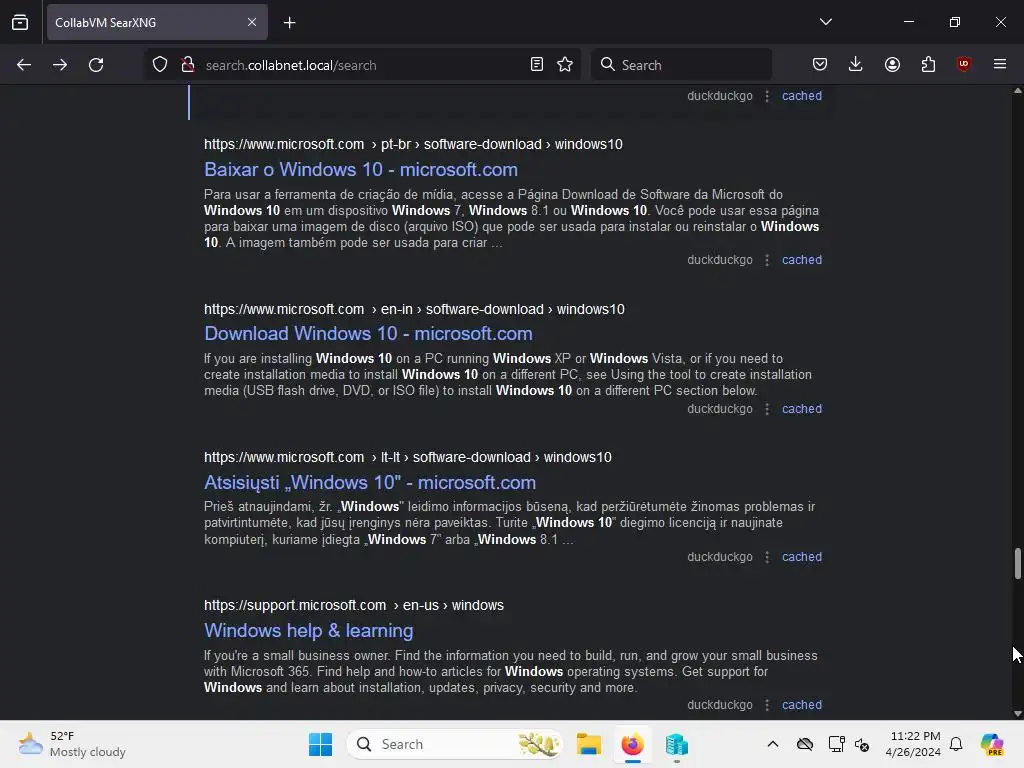1024x768 pixels.
Task: Expand options dots beside the topmost duckduckgo label
Action: pyautogui.click(x=767, y=96)
